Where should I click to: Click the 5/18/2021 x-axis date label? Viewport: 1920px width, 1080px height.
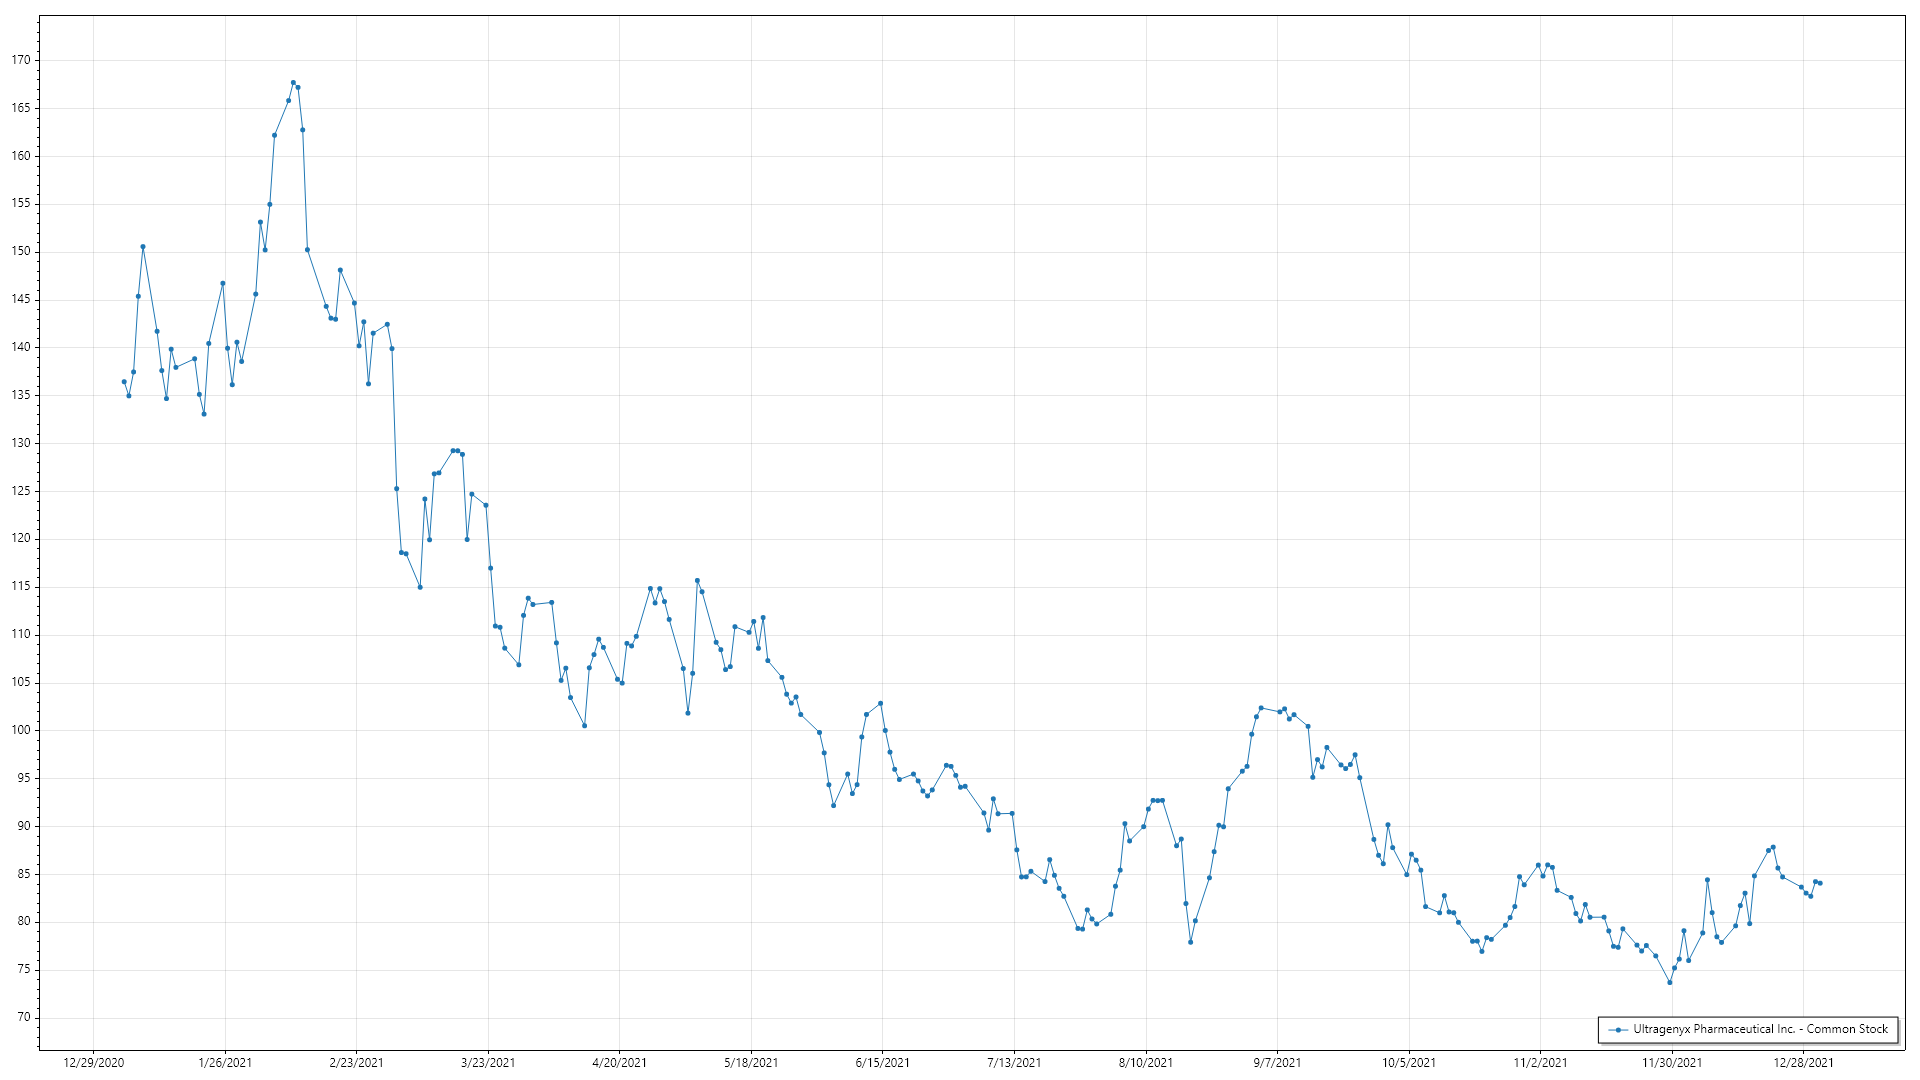tap(751, 1063)
